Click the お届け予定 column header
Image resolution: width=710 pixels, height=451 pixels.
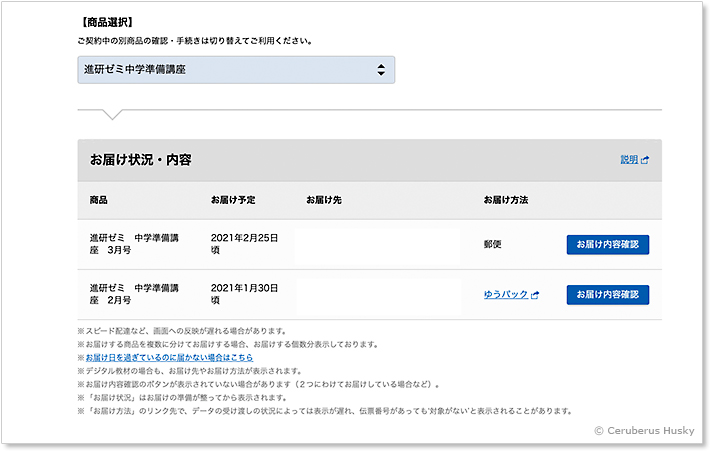click(x=233, y=200)
